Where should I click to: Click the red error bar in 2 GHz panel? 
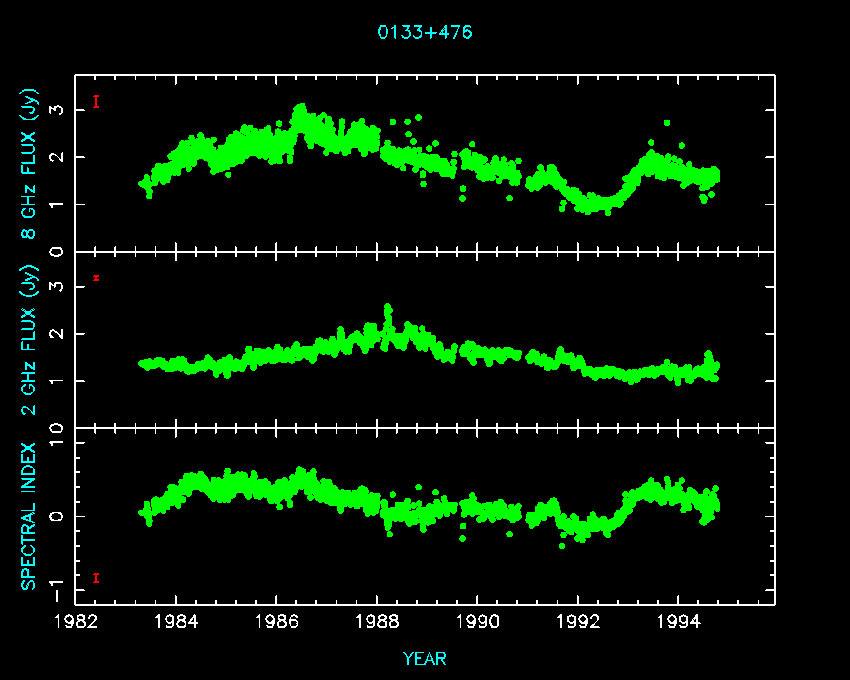96,278
